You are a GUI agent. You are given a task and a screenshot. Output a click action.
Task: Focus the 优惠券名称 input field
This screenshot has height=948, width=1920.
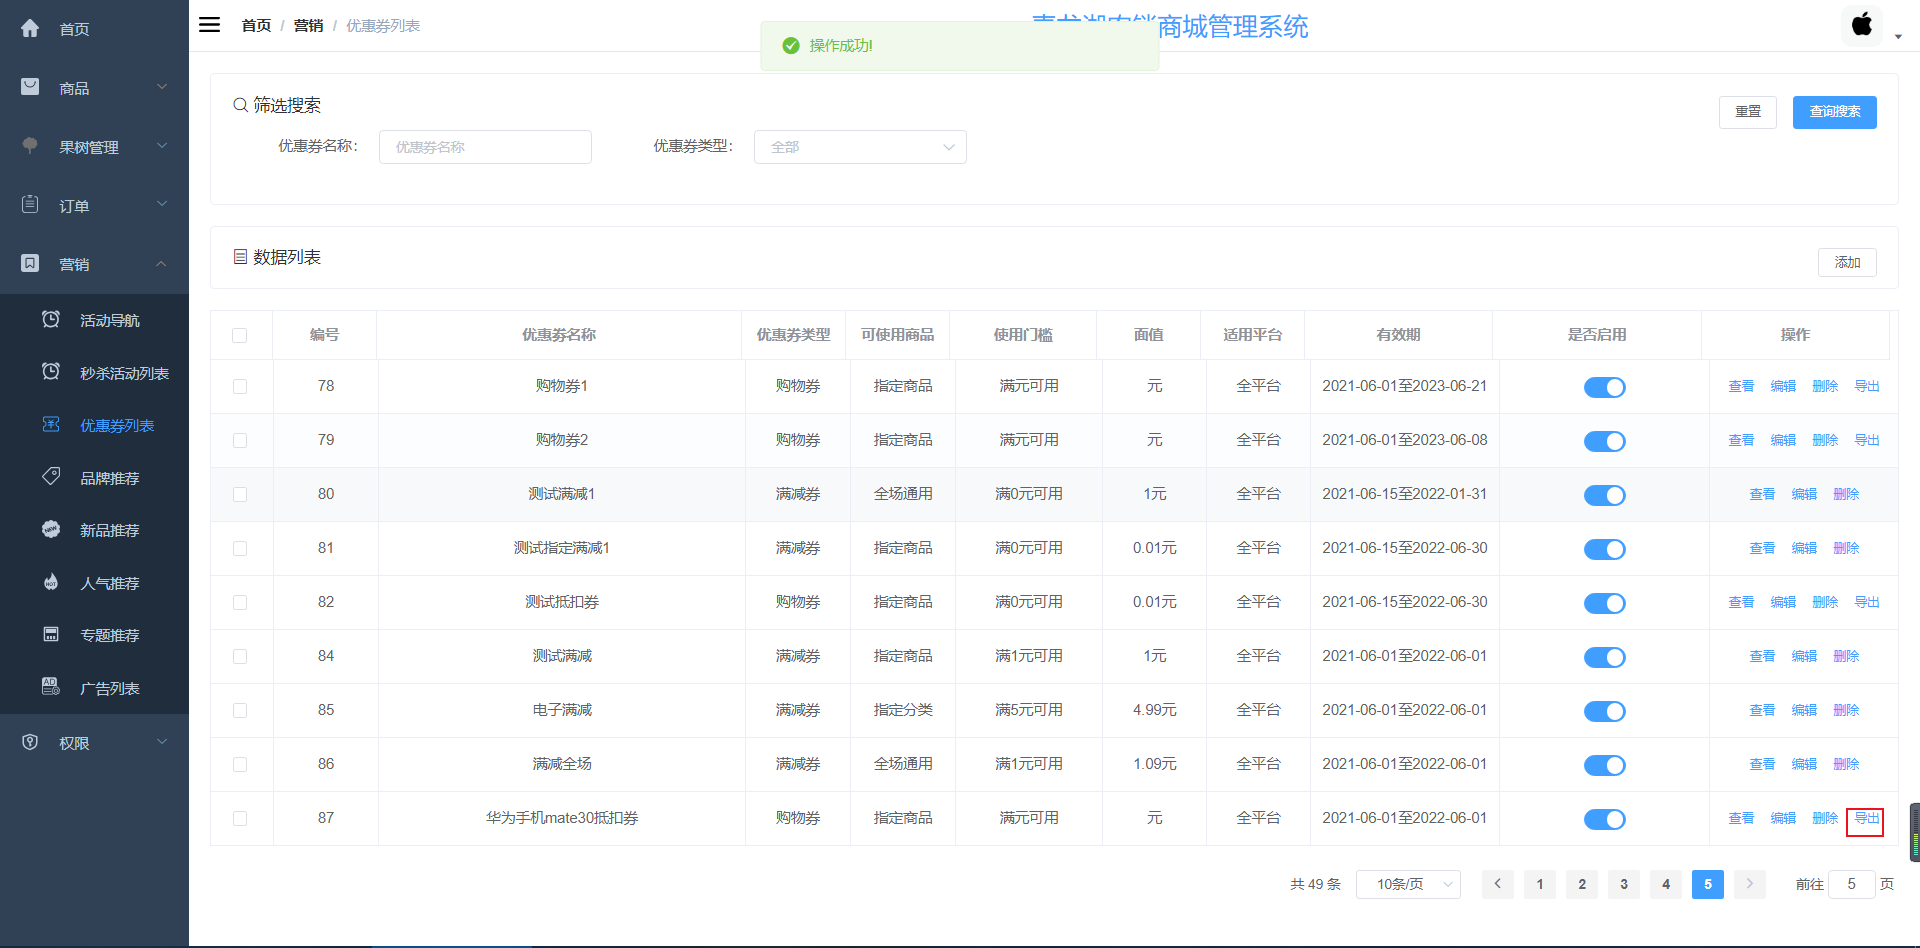click(x=485, y=147)
